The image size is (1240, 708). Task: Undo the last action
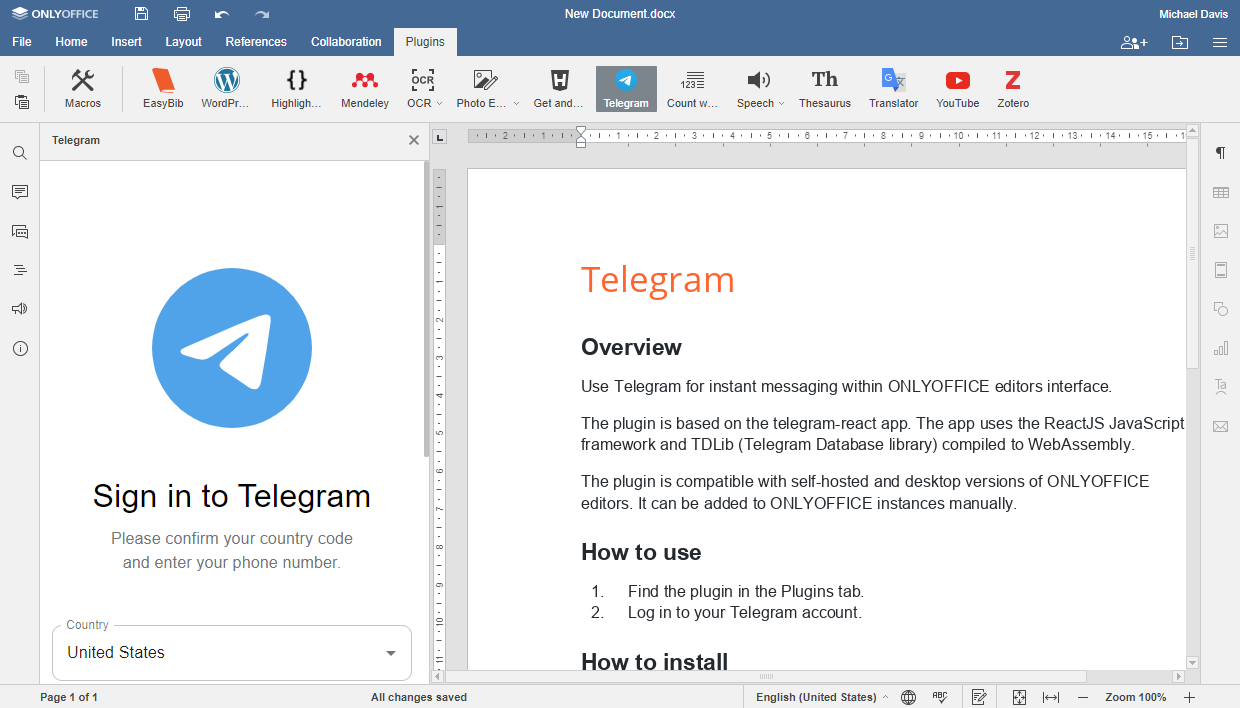(222, 14)
